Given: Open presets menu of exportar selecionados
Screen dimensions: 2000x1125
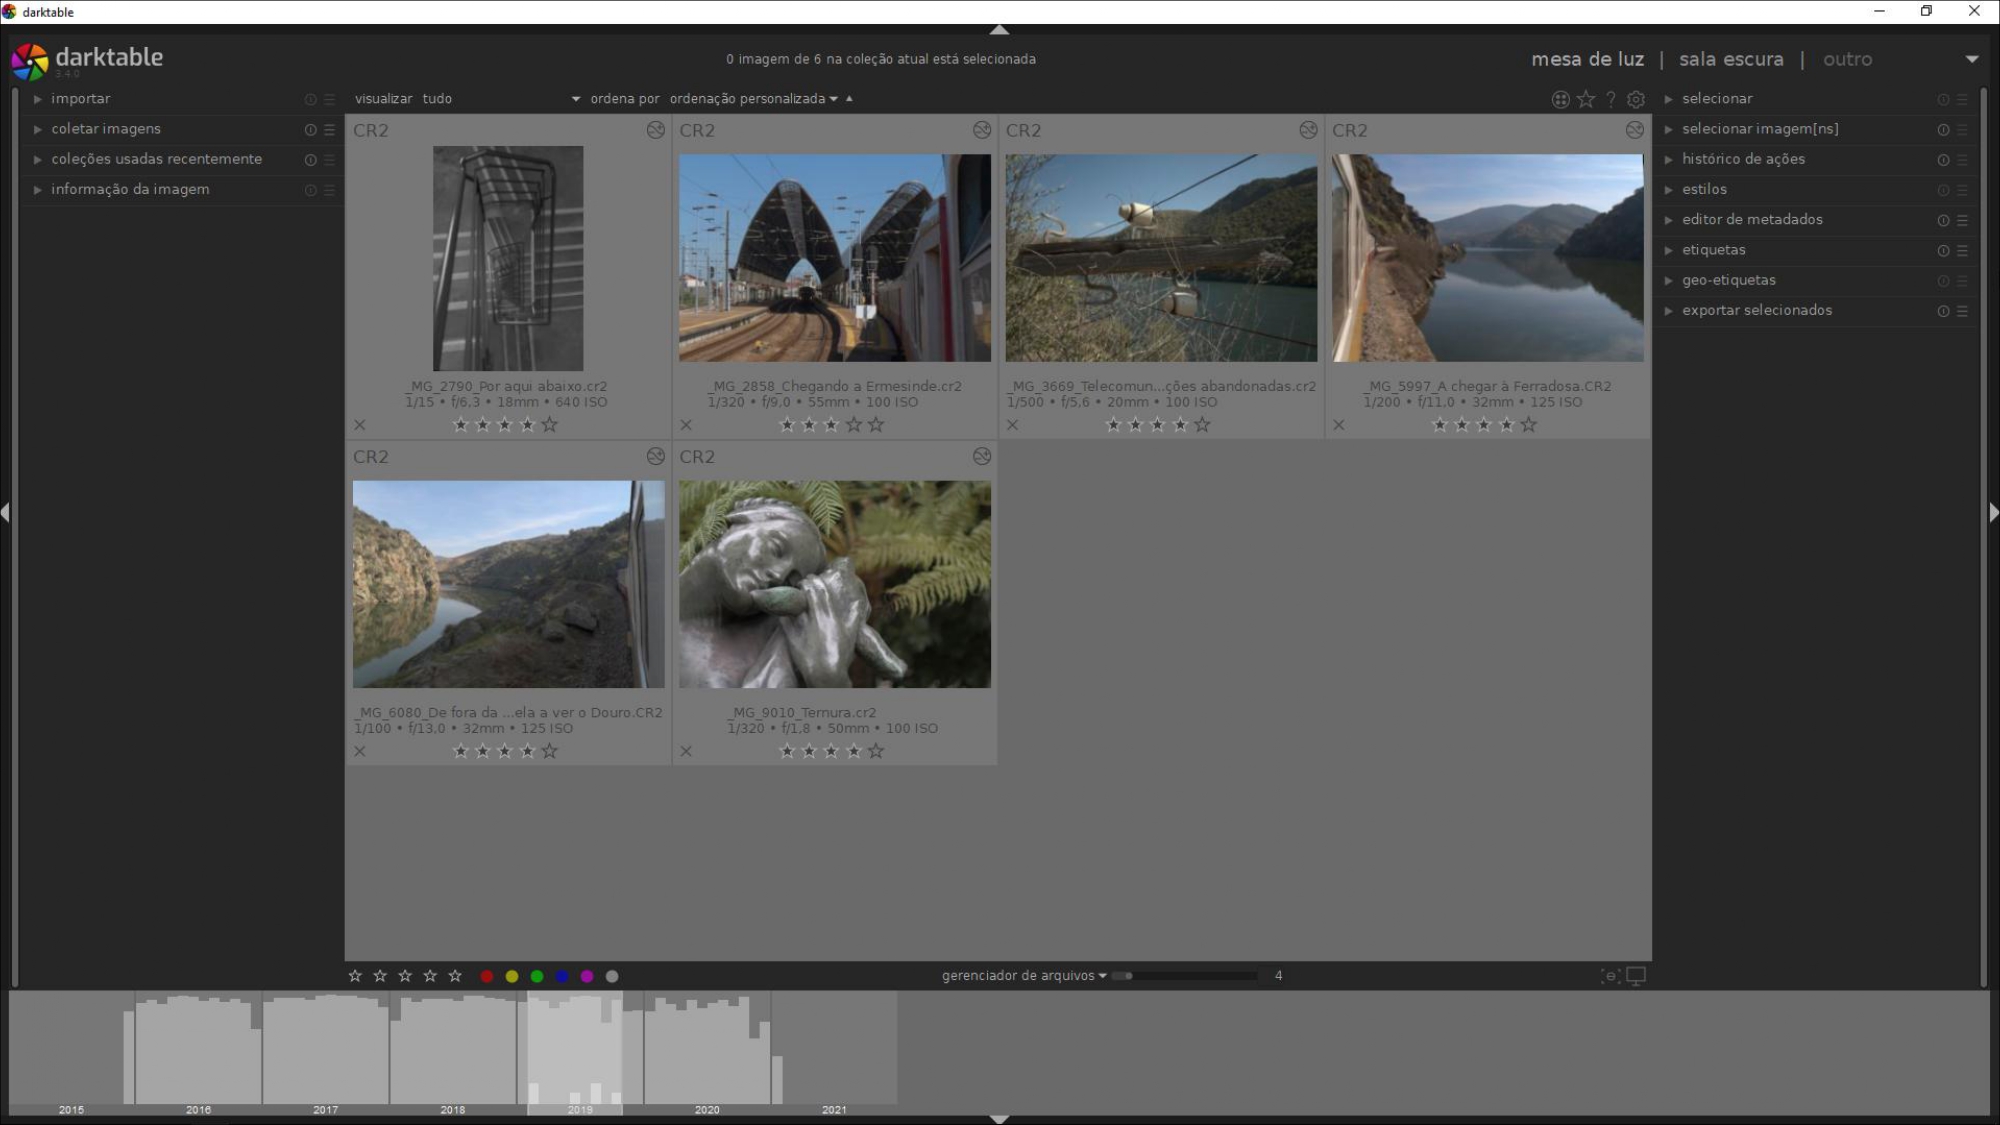Looking at the screenshot, I should (x=1962, y=311).
